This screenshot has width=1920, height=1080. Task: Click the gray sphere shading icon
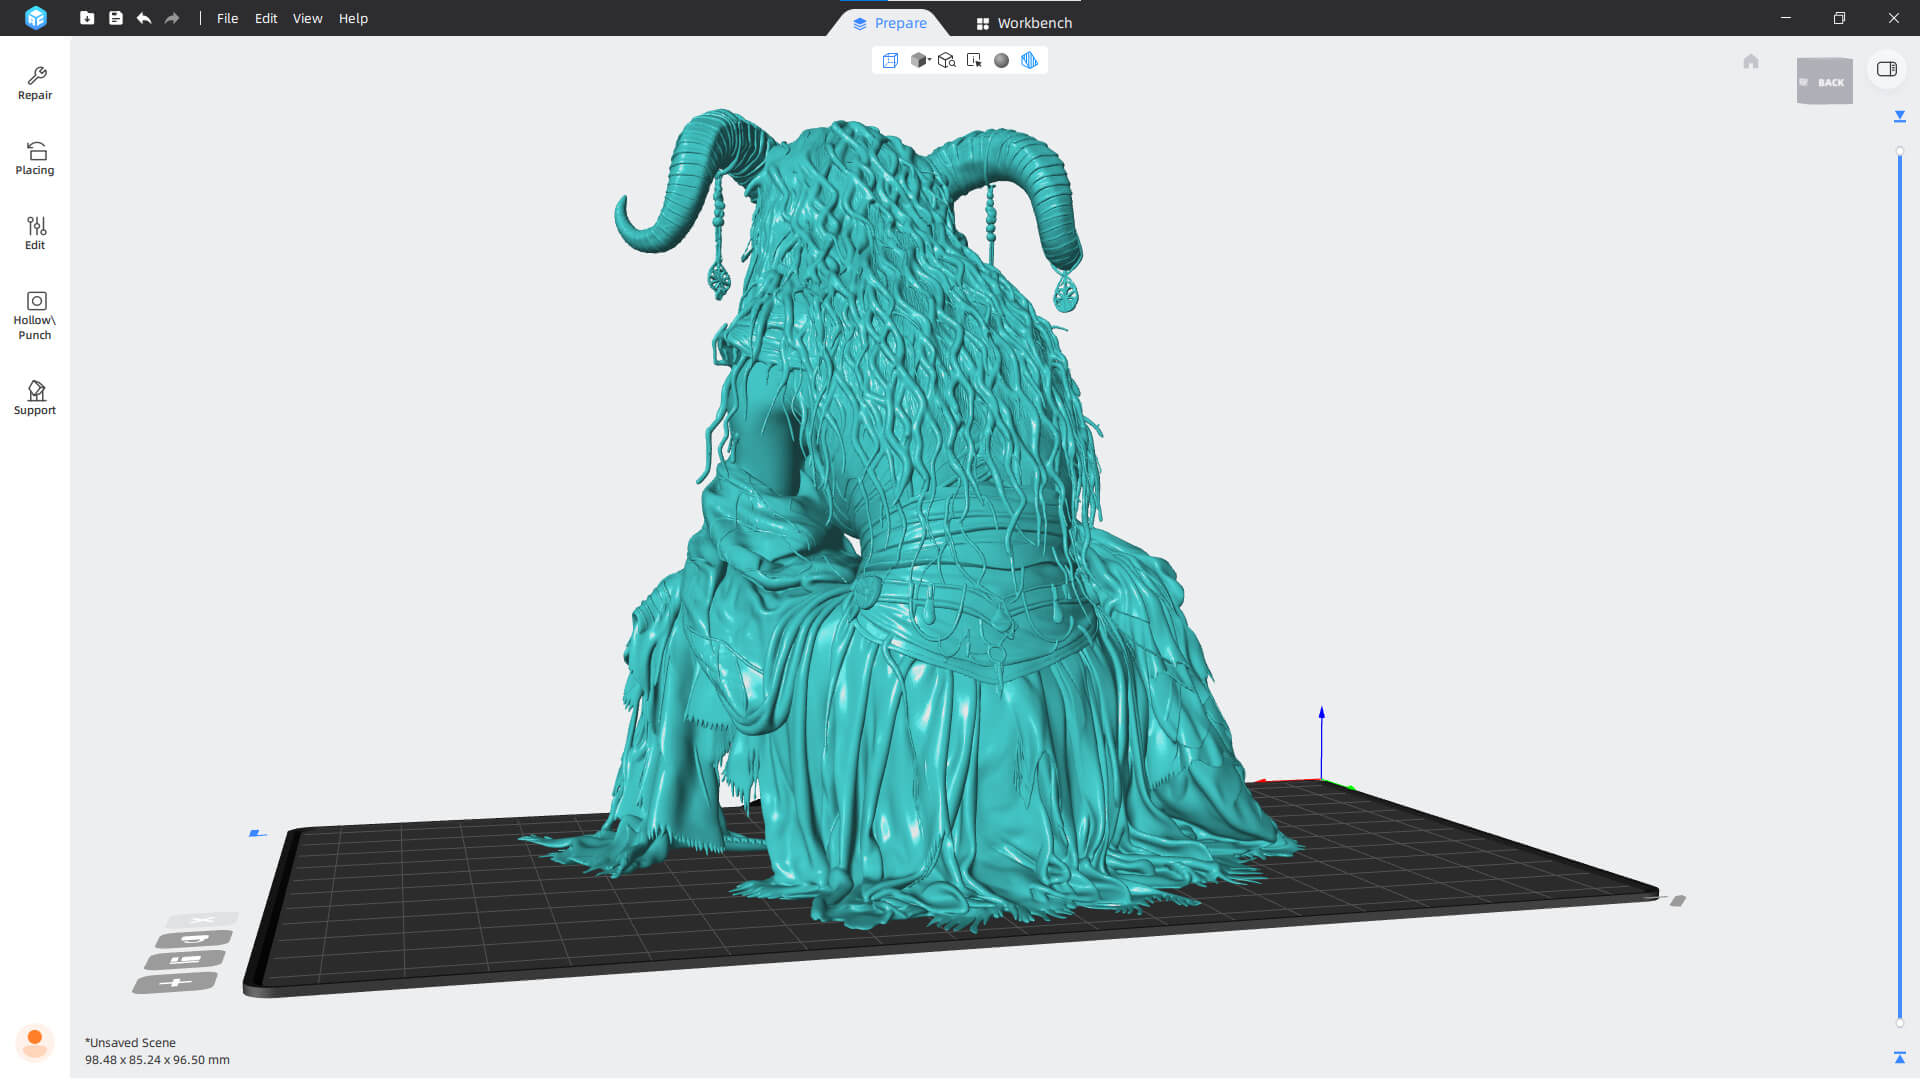[1001, 61]
